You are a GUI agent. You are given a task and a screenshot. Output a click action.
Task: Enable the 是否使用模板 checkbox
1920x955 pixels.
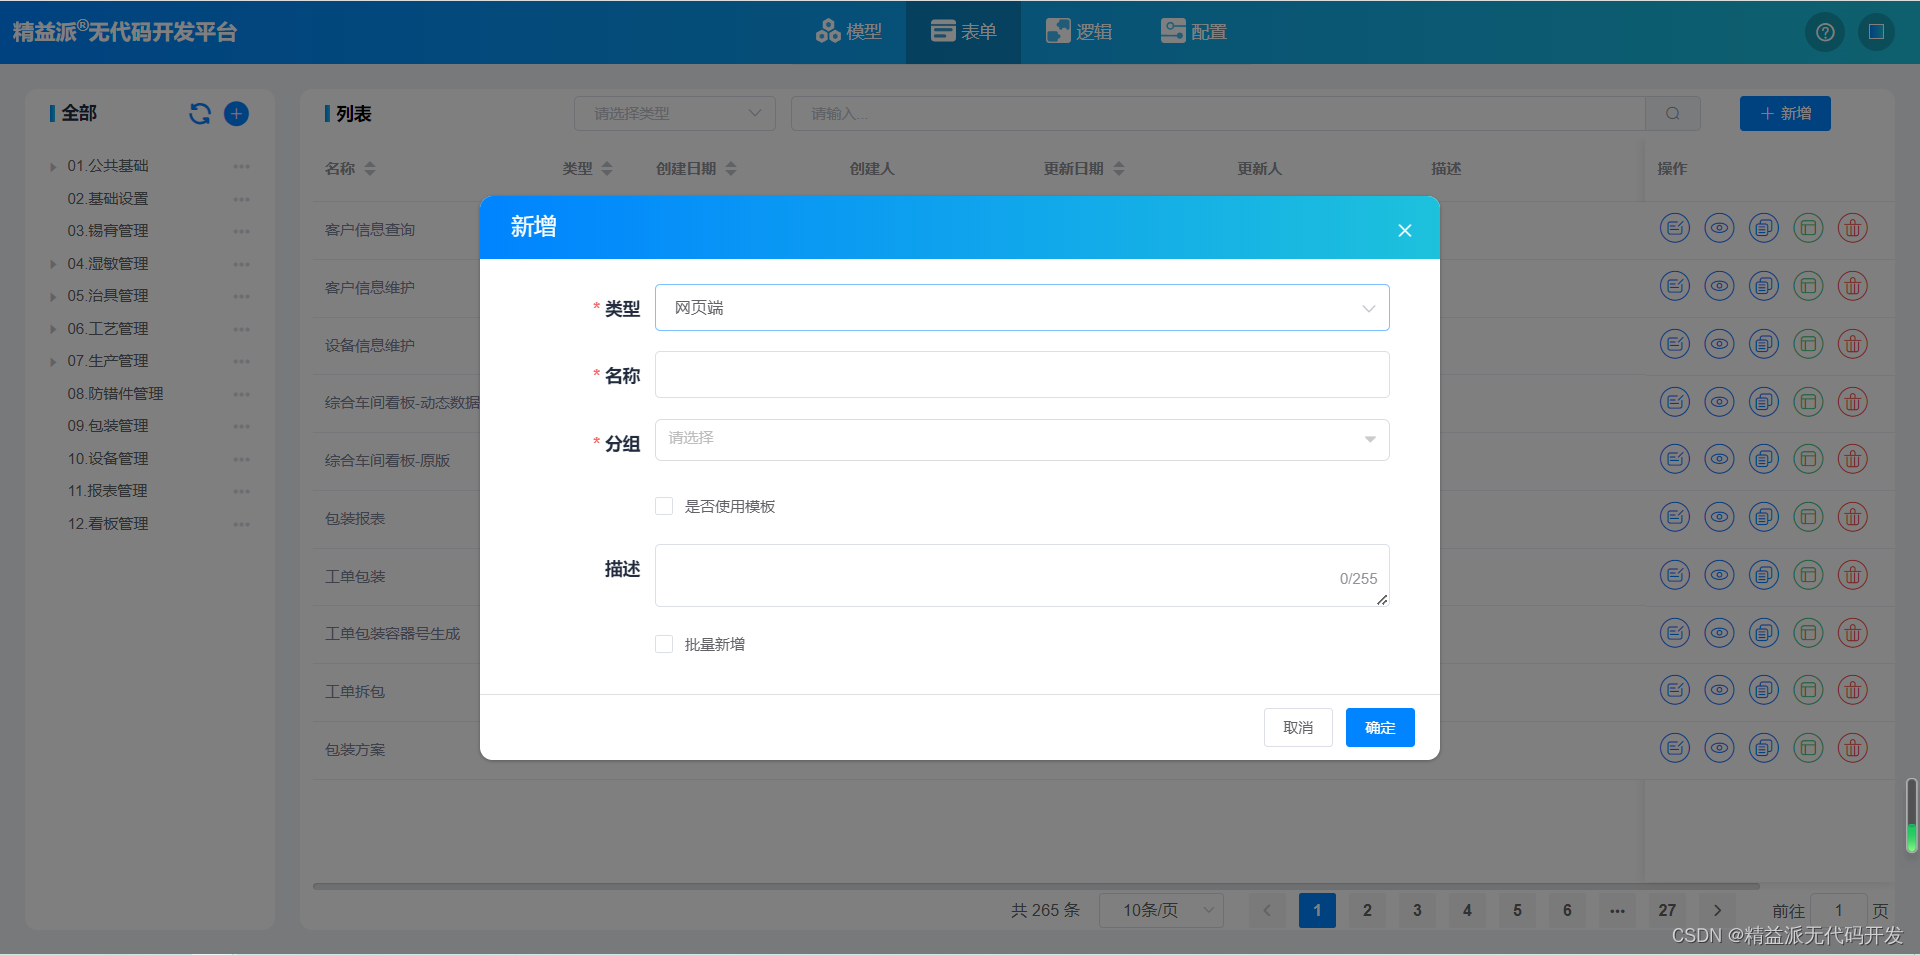click(663, 506)
